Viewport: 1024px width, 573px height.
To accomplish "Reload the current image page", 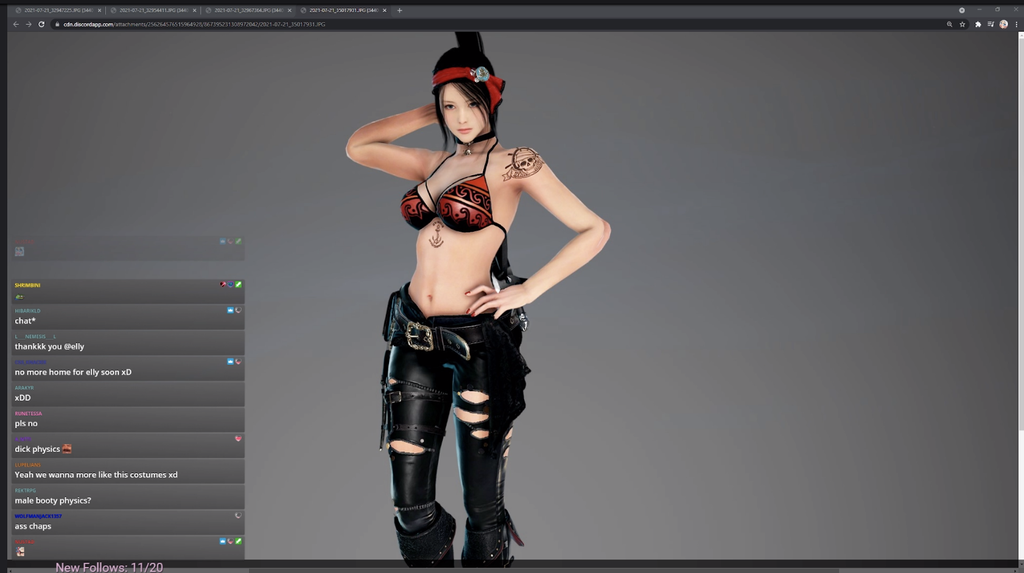I will 41,24.
